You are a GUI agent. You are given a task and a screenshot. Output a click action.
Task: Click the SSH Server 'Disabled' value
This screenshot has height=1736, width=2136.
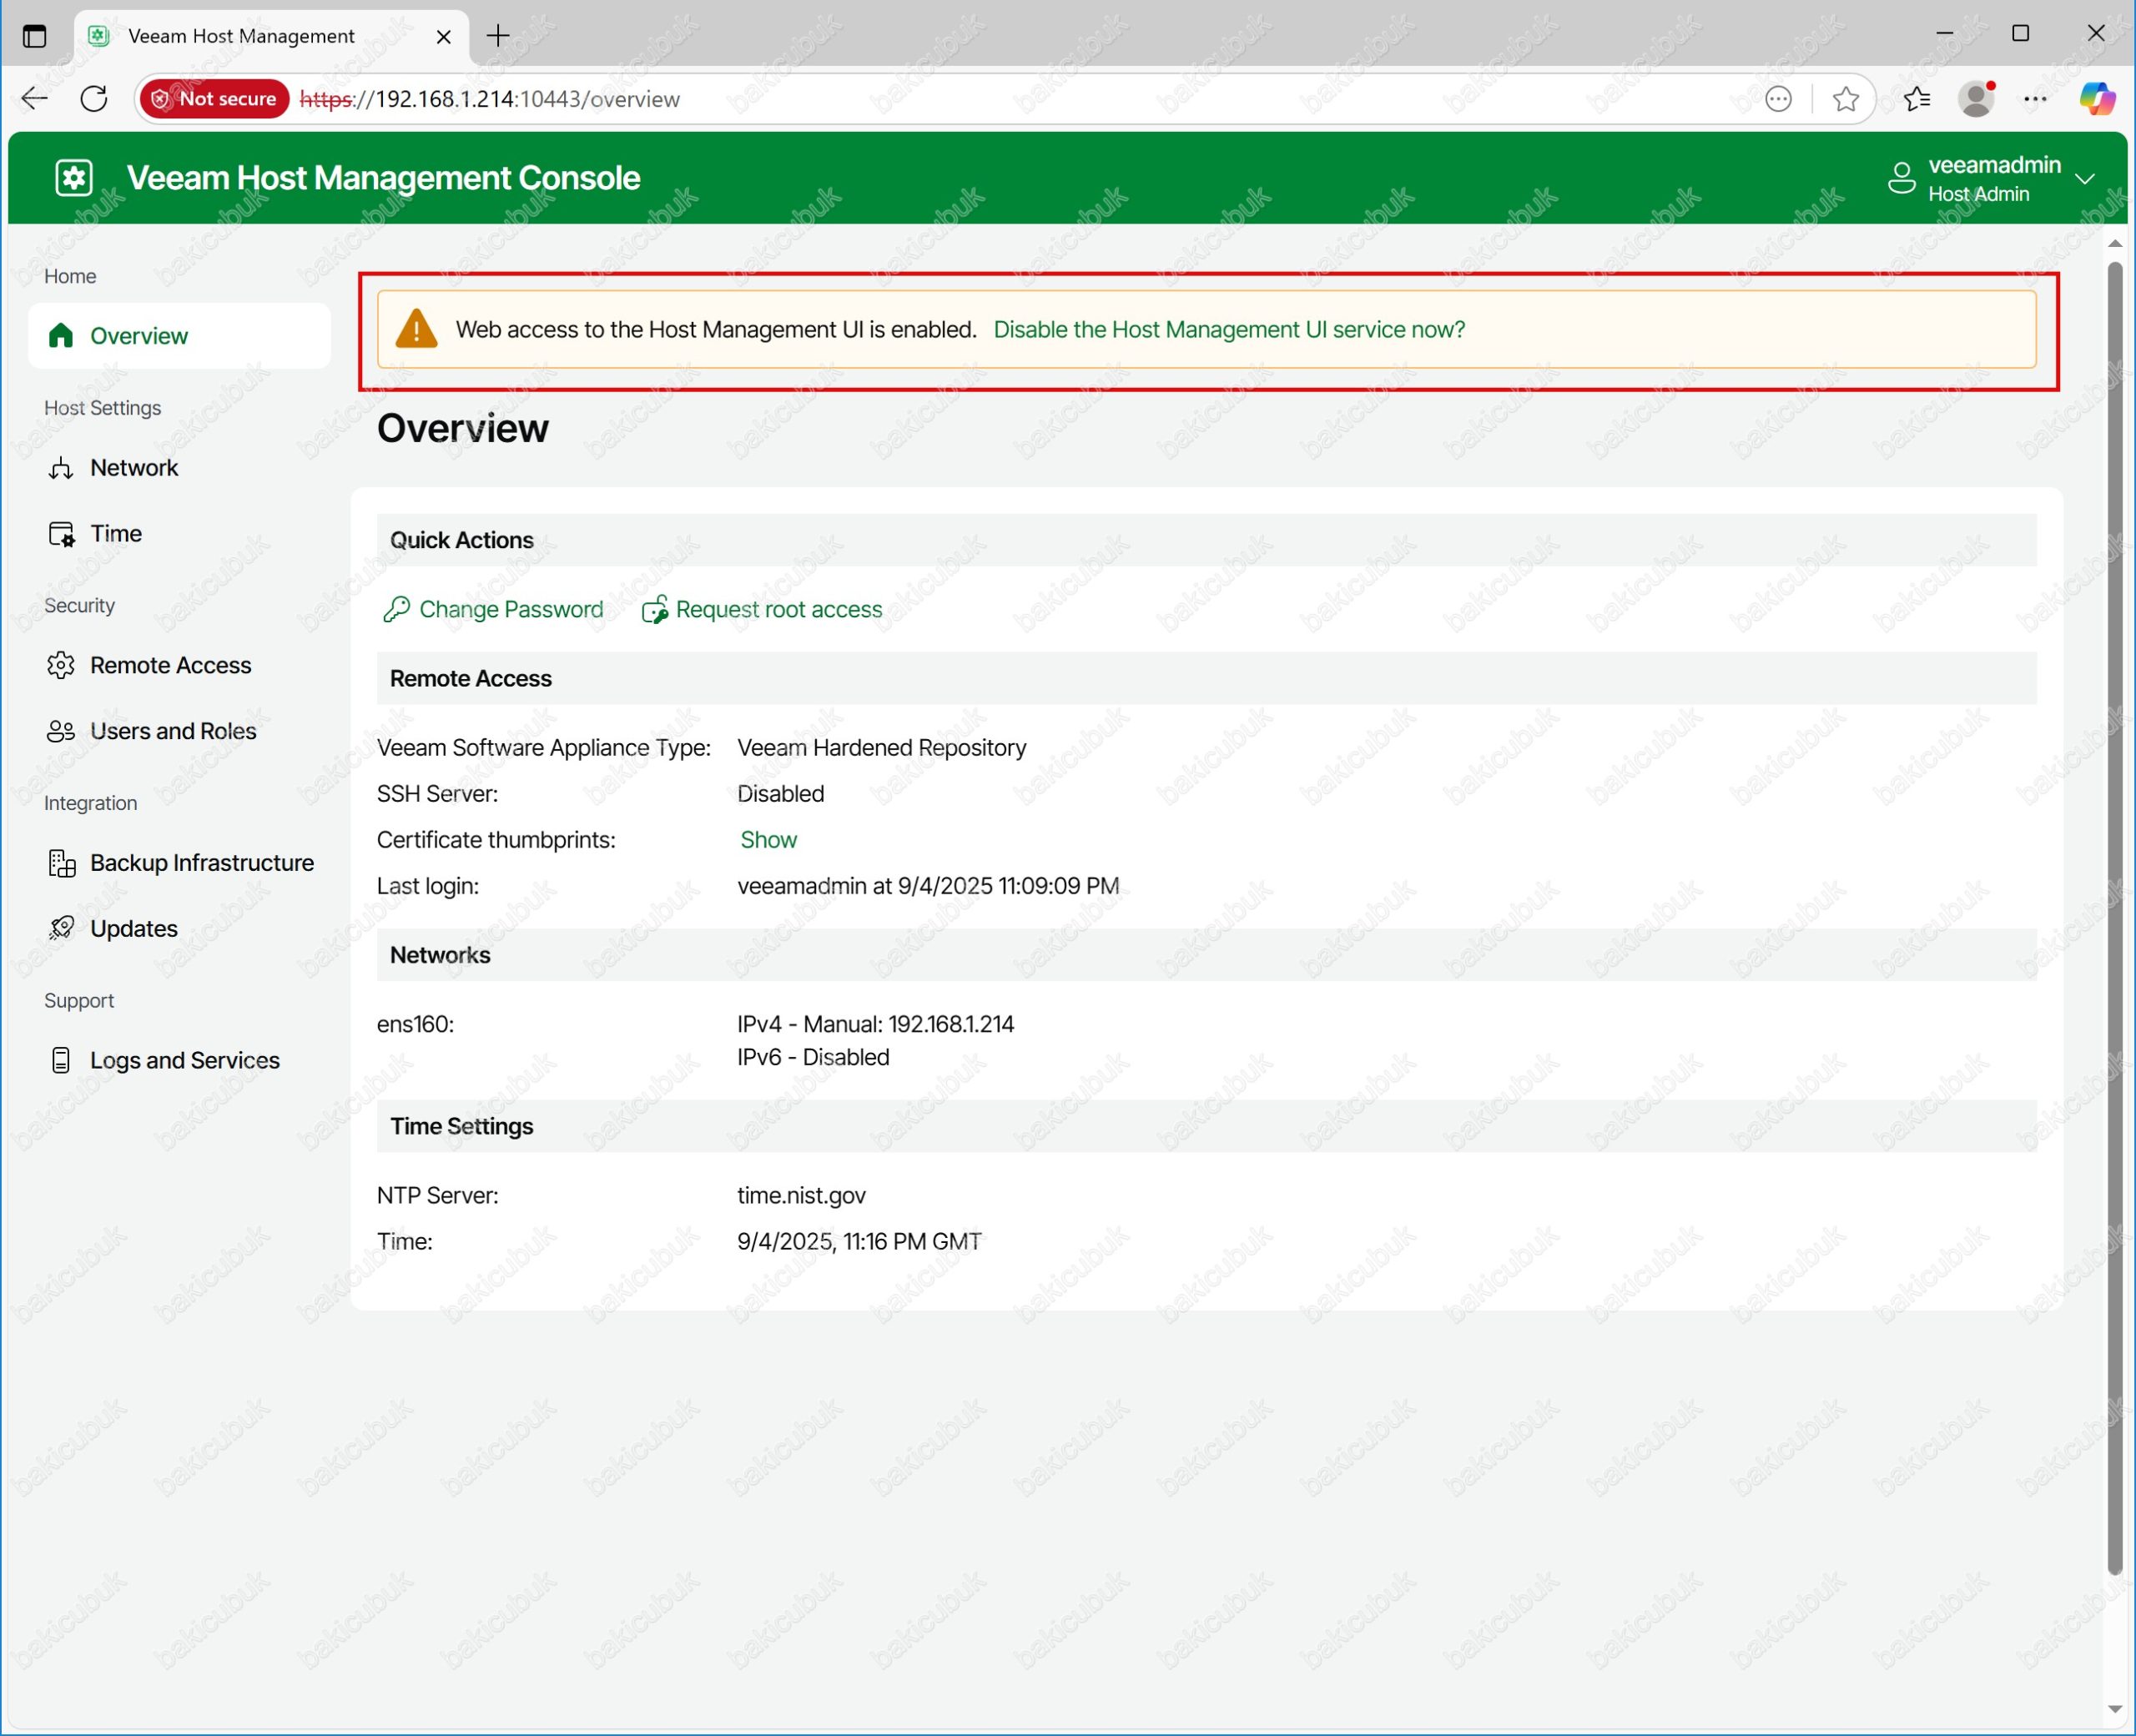781,794
